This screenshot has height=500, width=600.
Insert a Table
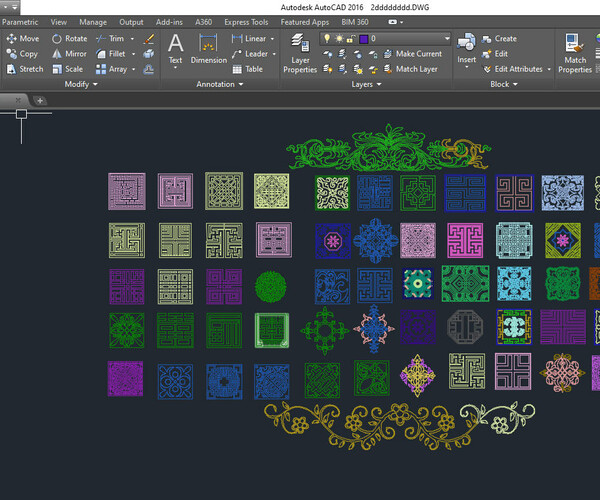pyautogui.click(x=248, y=69)
